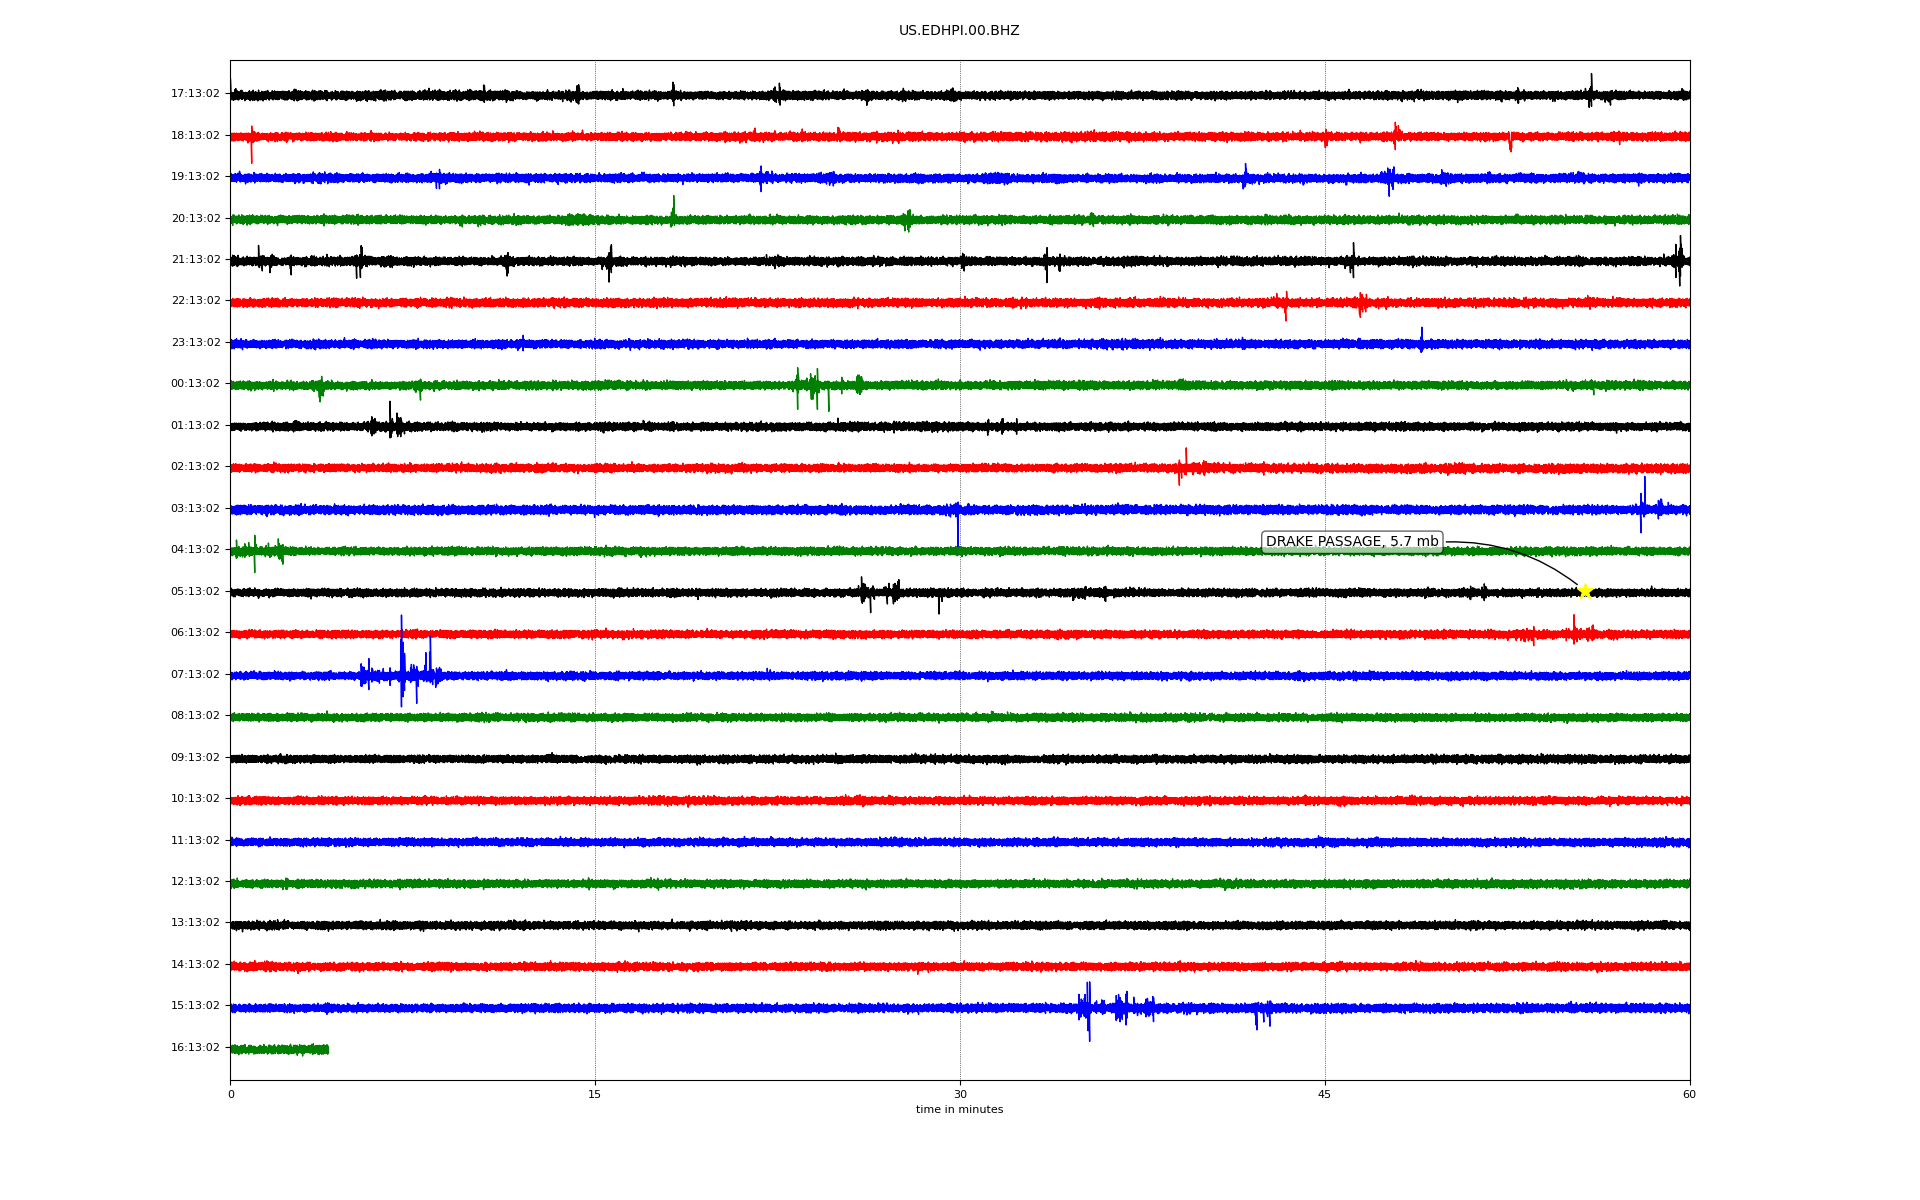Click the 09:13:02 time label
1920x1200 pixels.
click(x=195, y=758)
